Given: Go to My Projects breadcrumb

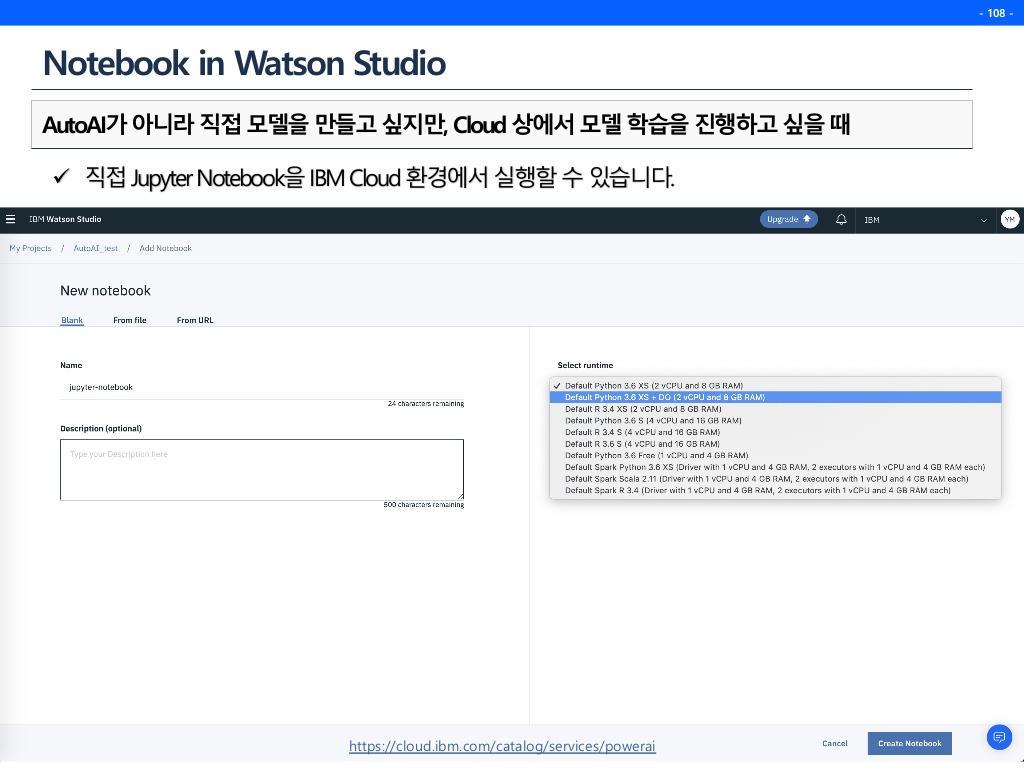Looking at the screenshot, I should point(30,248).
